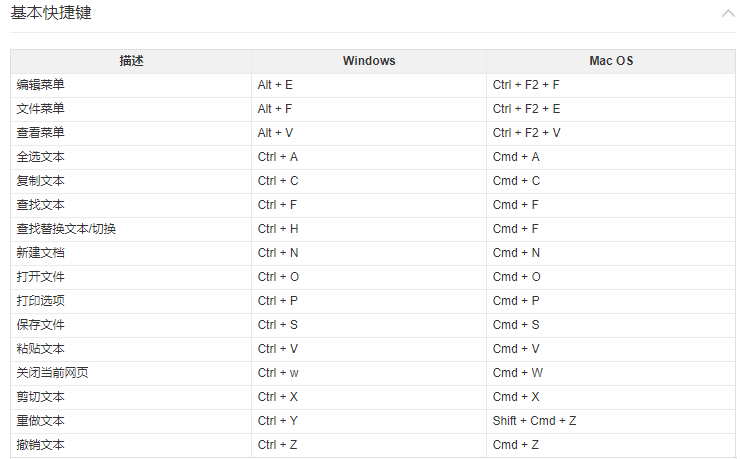Collapse the 基本快捷键 section chevron
740x459 pixels.
(x=727, y=14)
